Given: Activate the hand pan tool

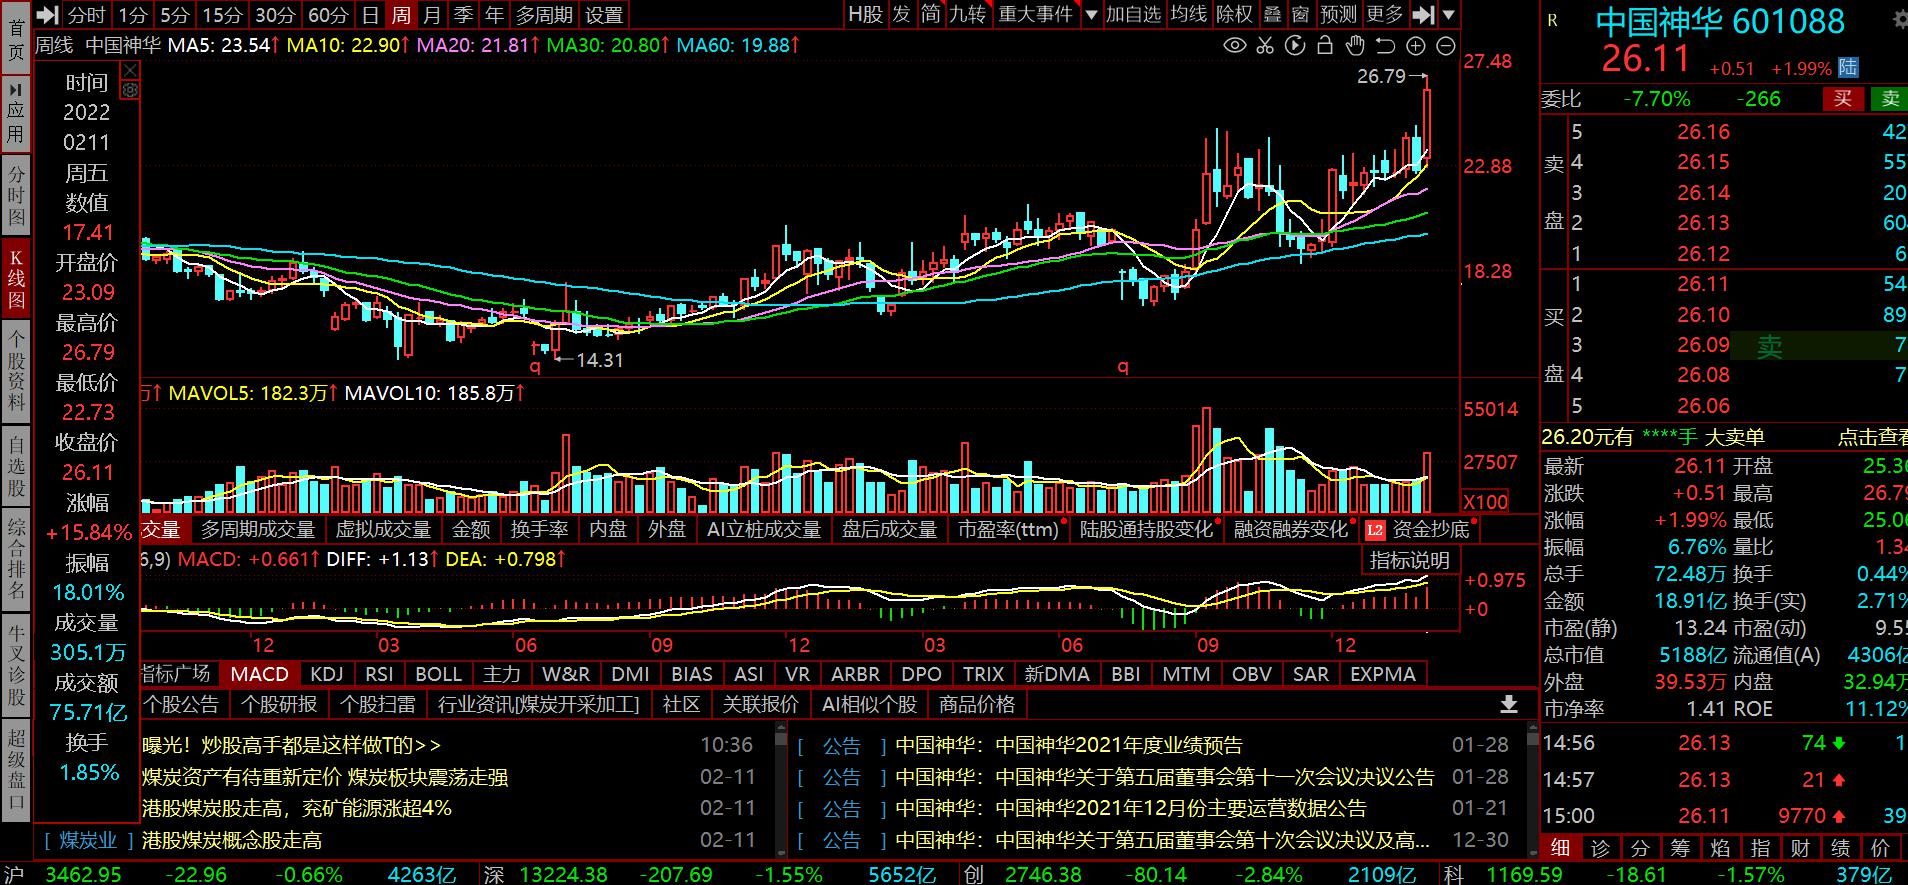Looking at the screenshot, I should [1355, 45].
